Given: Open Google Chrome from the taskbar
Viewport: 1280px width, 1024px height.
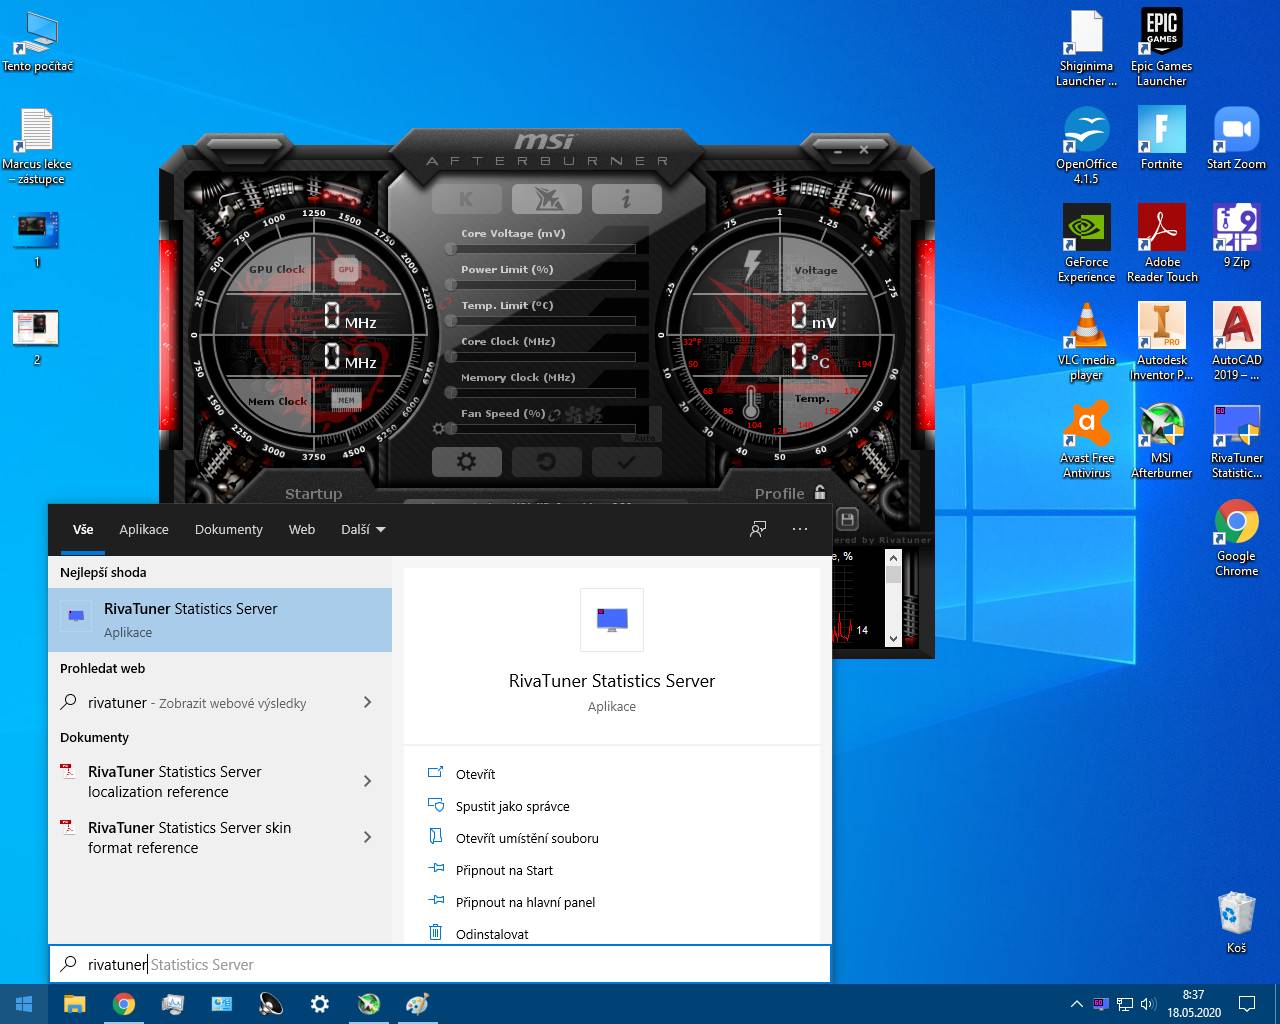Looking at the screenshot, I should (124, 1004).
